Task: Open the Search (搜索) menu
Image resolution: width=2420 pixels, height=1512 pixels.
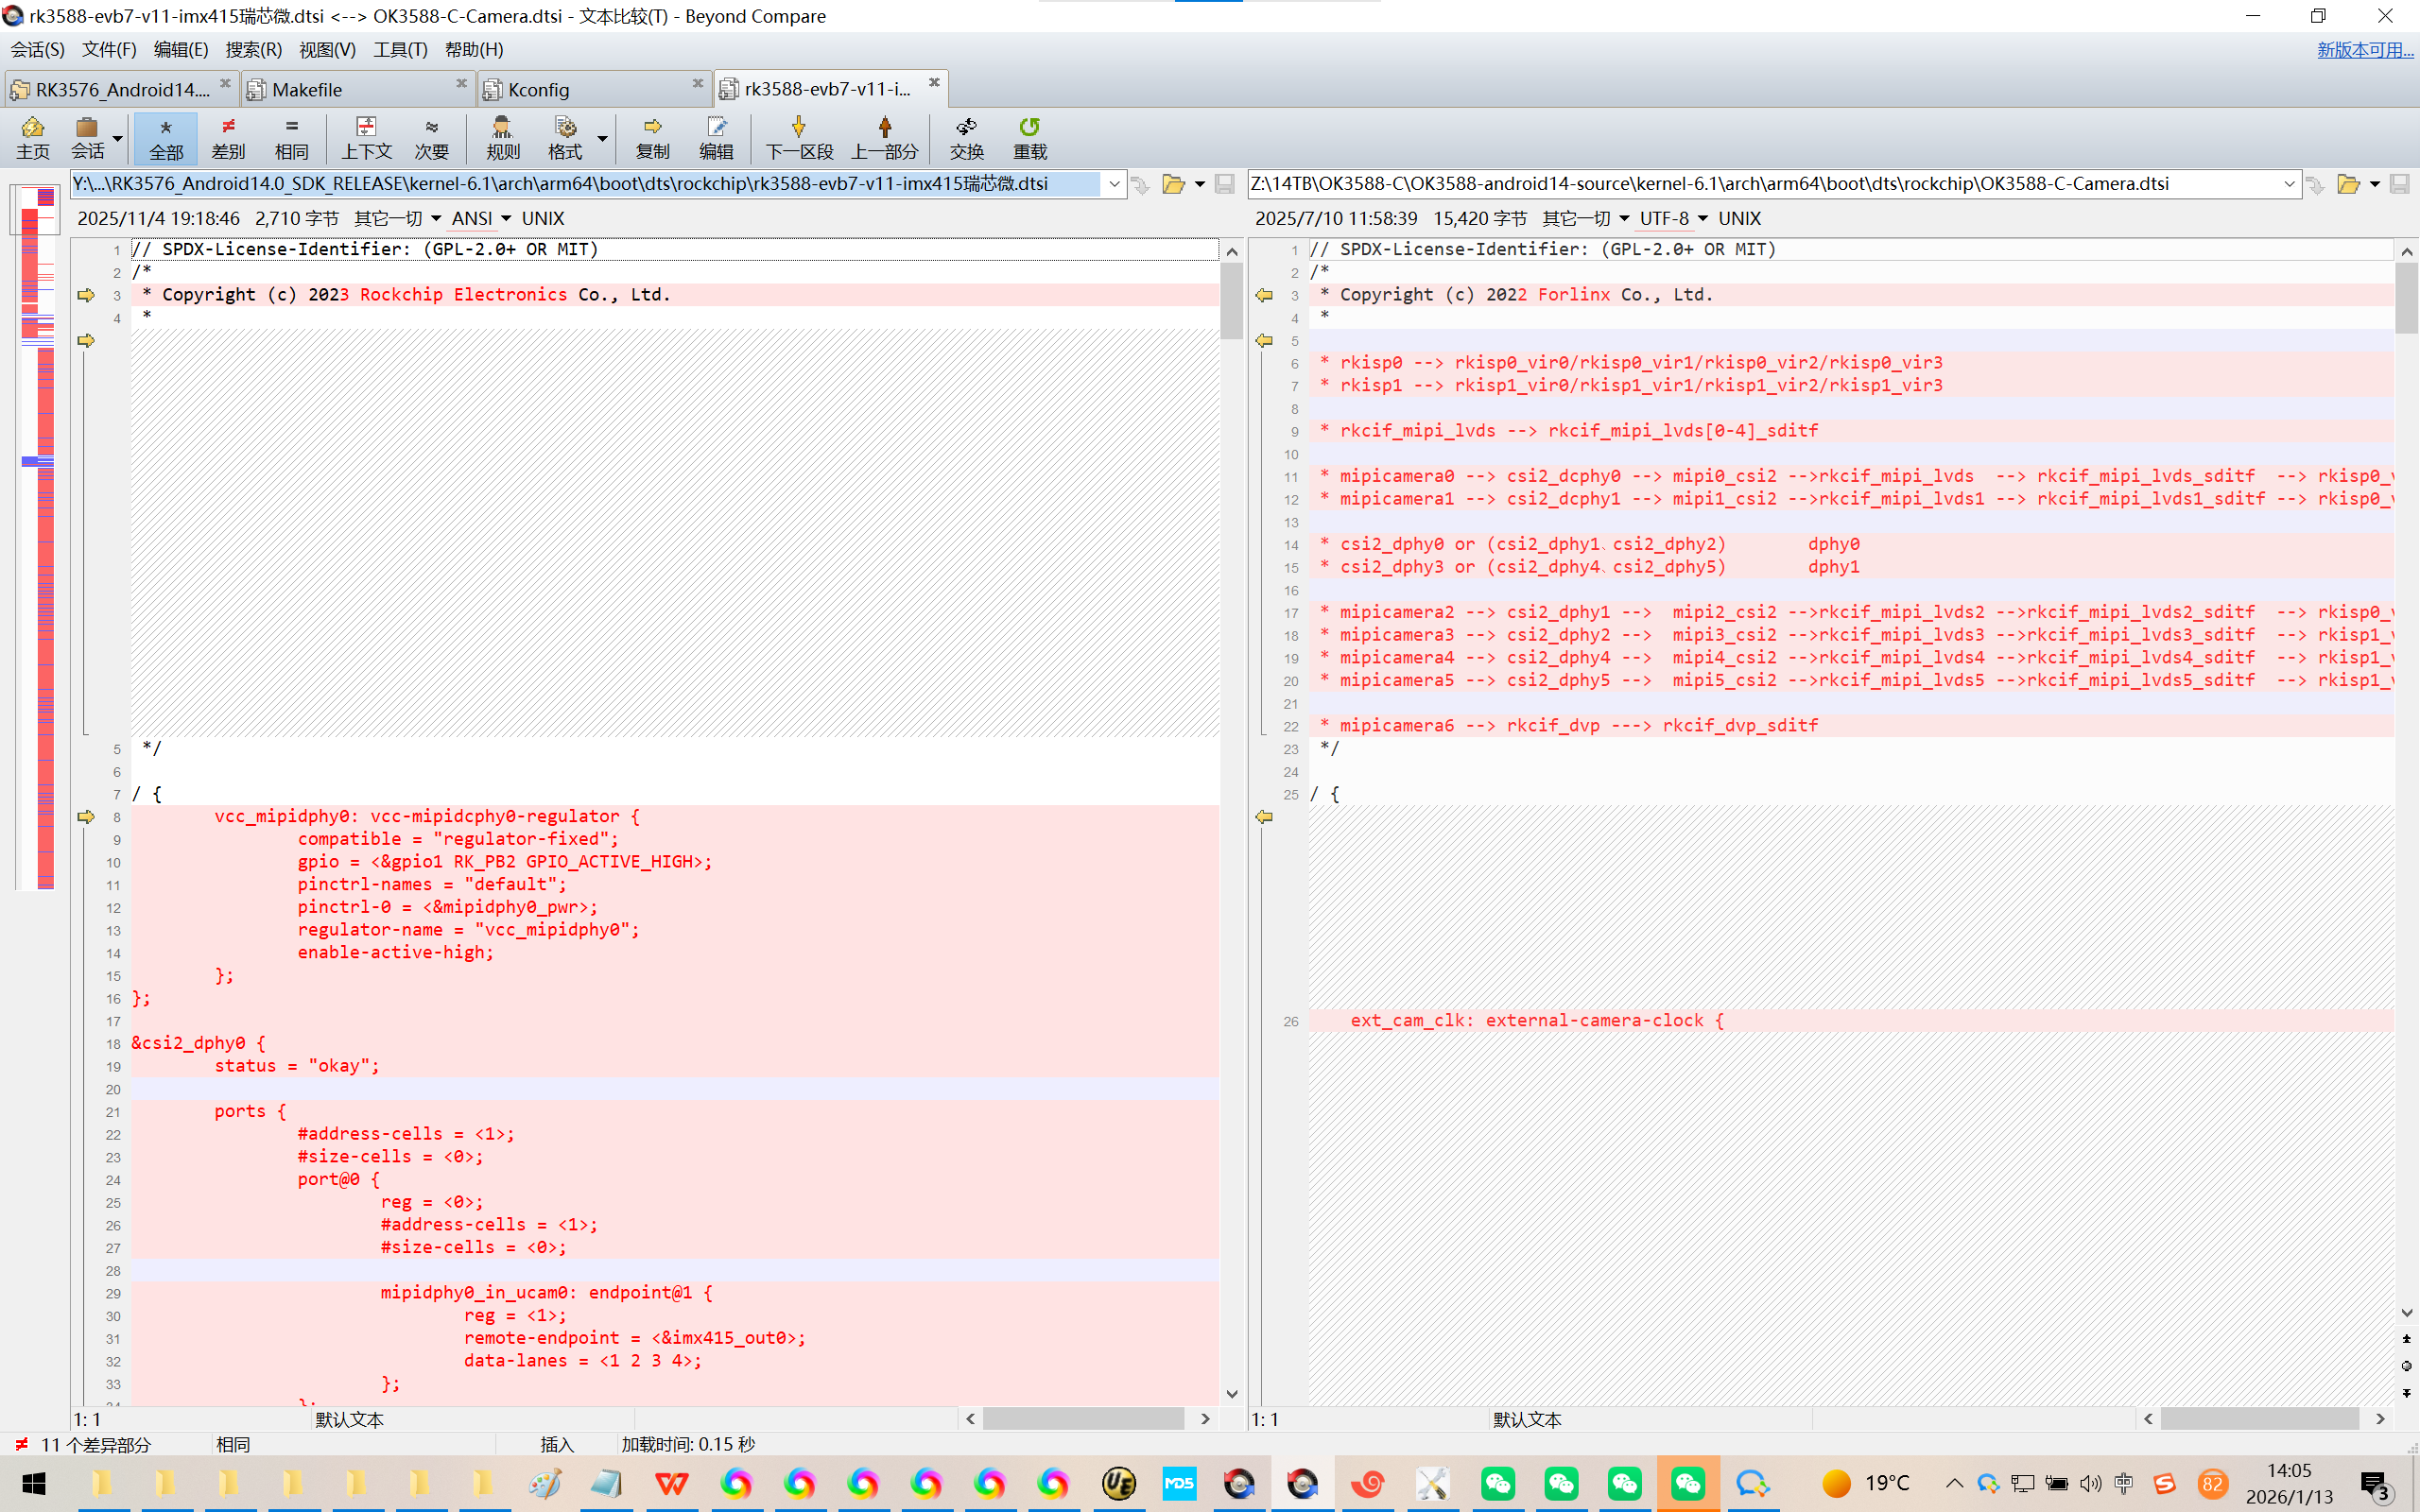Action: [x=253, y=49]
